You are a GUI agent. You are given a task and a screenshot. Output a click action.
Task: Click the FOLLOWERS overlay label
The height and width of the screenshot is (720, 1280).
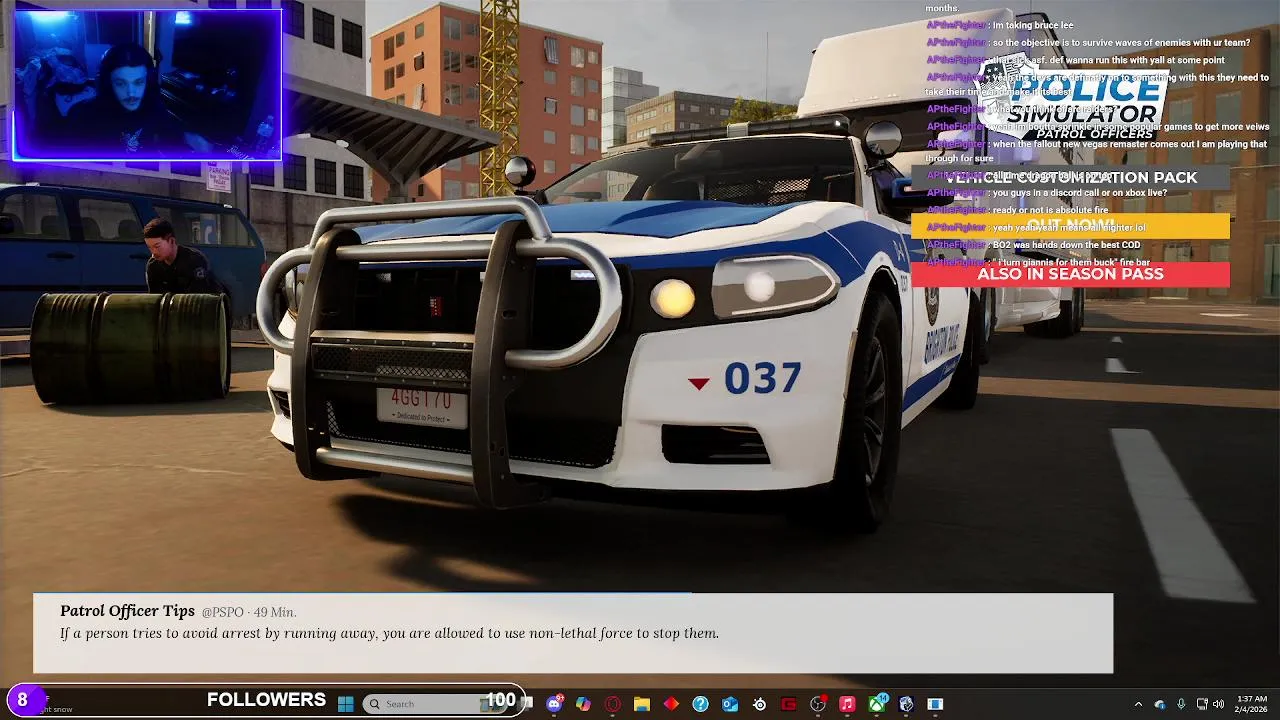tap(266, 700)
